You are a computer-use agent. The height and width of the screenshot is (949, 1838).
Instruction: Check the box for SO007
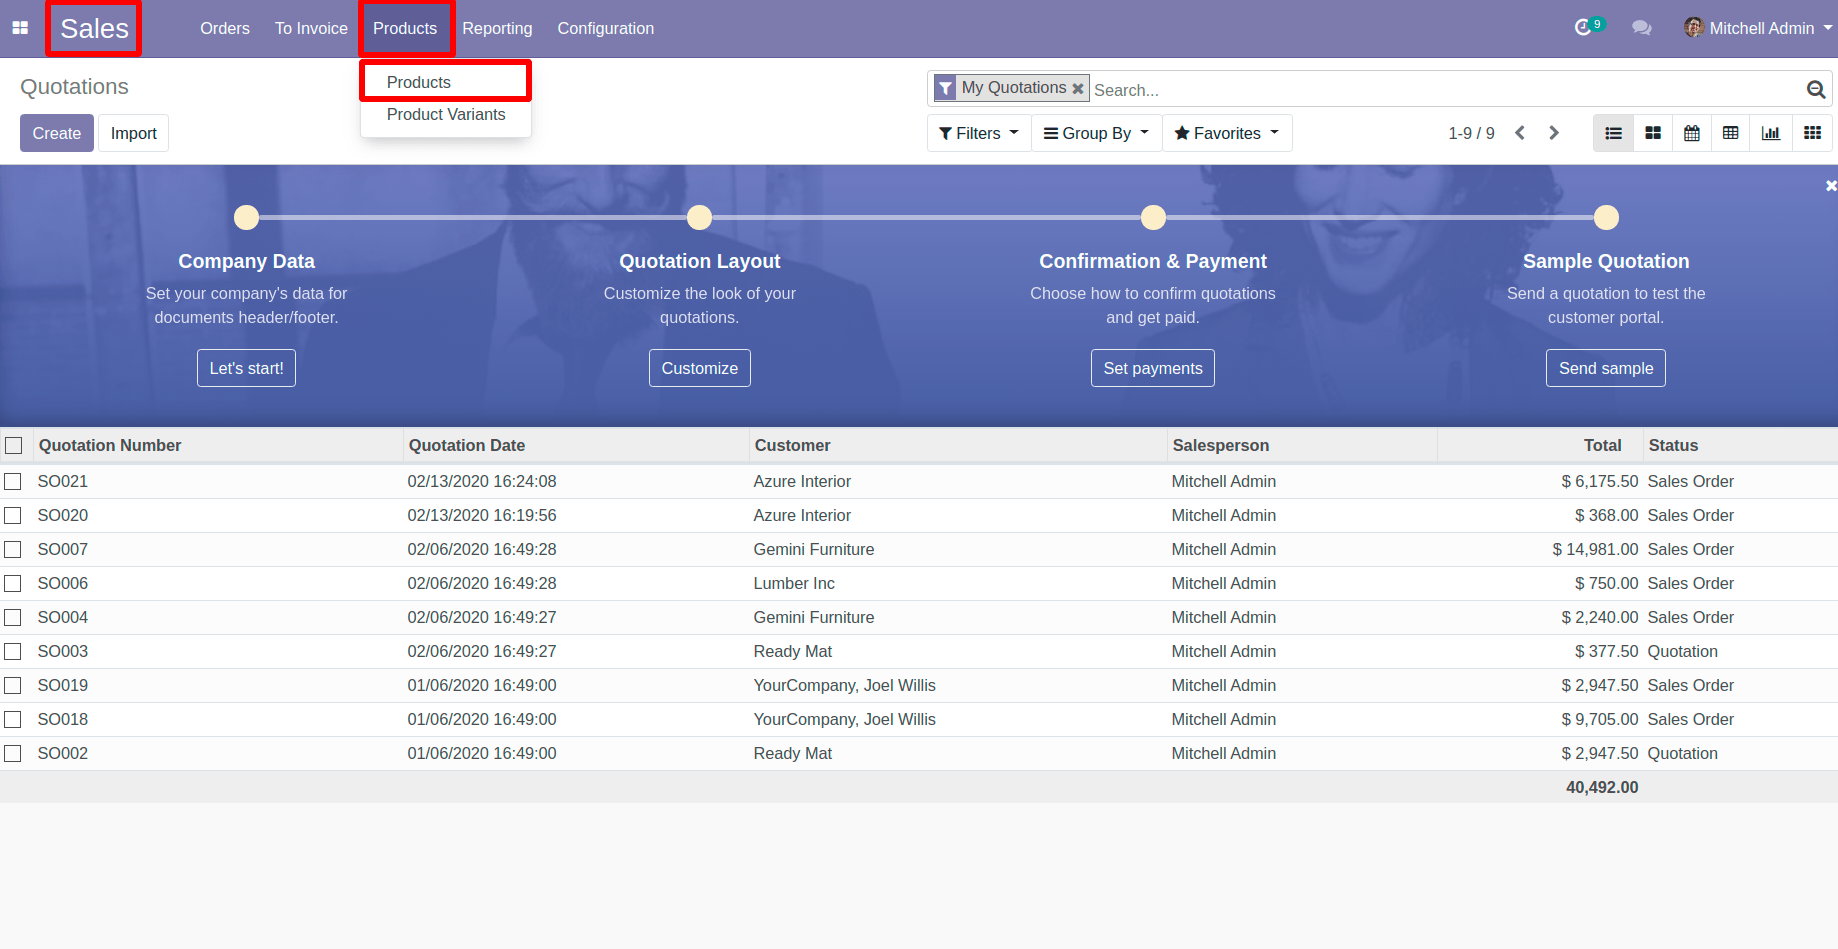pyautogui.click(x=13, y=549)
